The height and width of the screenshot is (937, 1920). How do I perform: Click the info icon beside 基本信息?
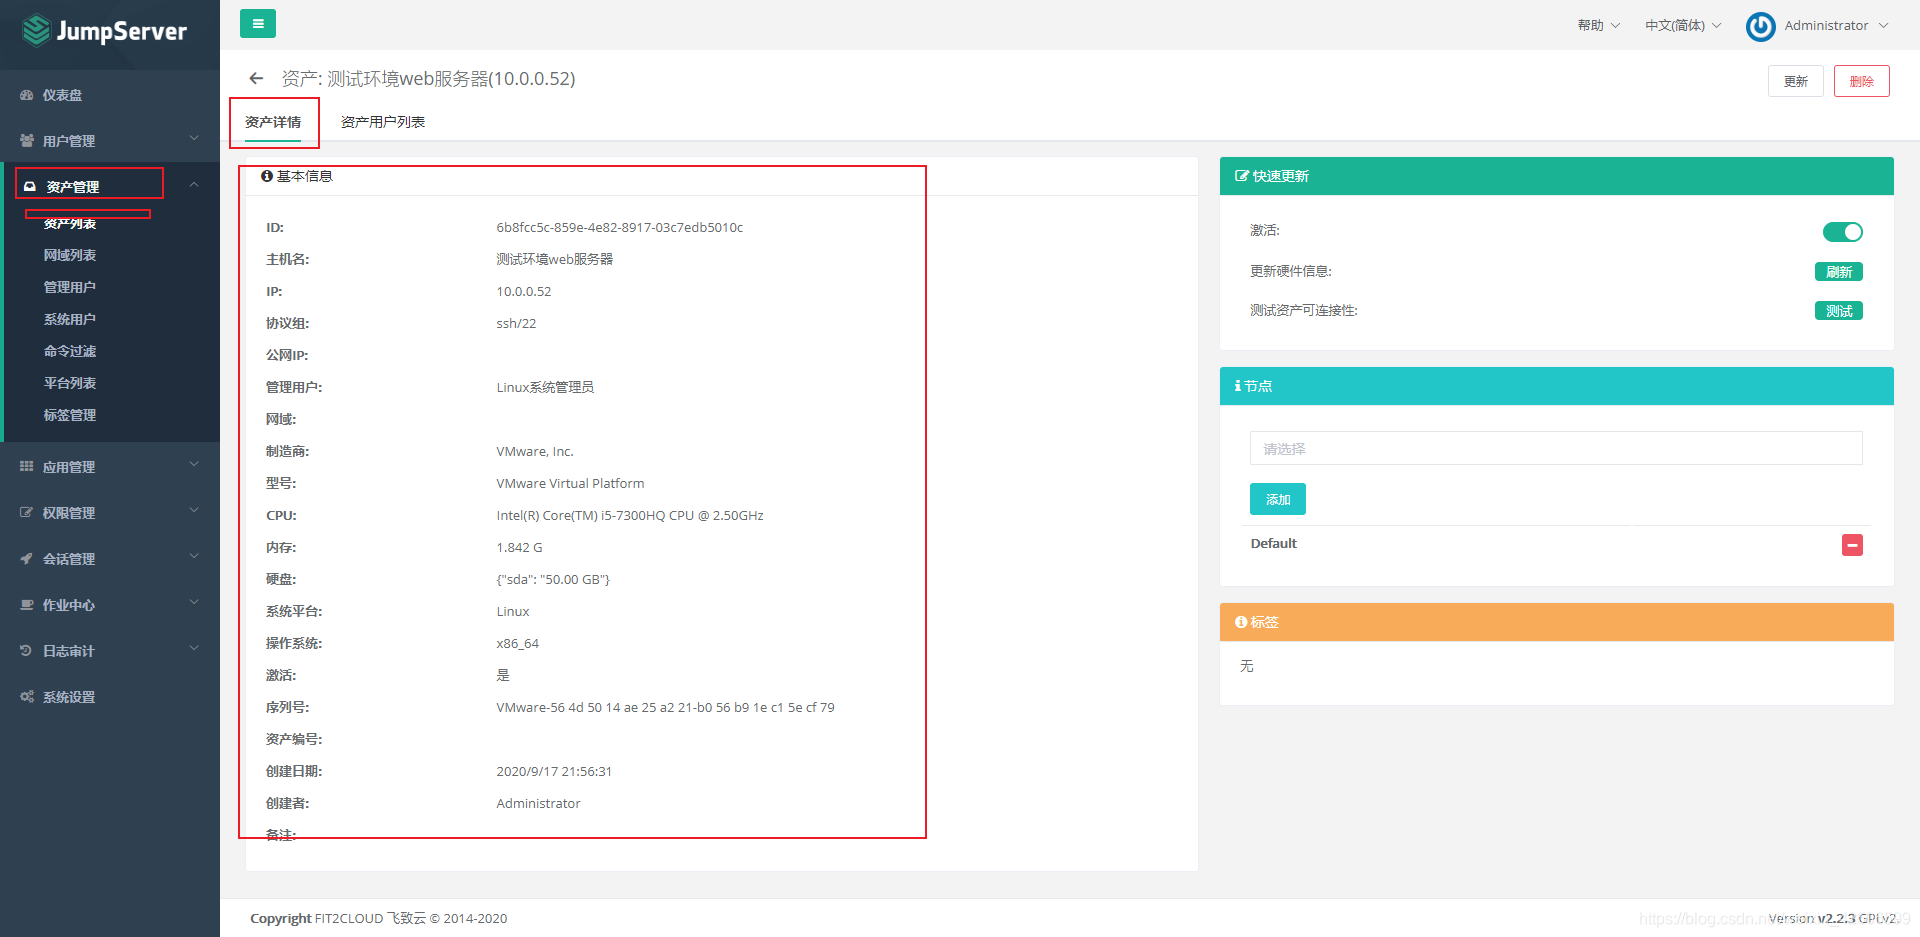pos(267,176)
